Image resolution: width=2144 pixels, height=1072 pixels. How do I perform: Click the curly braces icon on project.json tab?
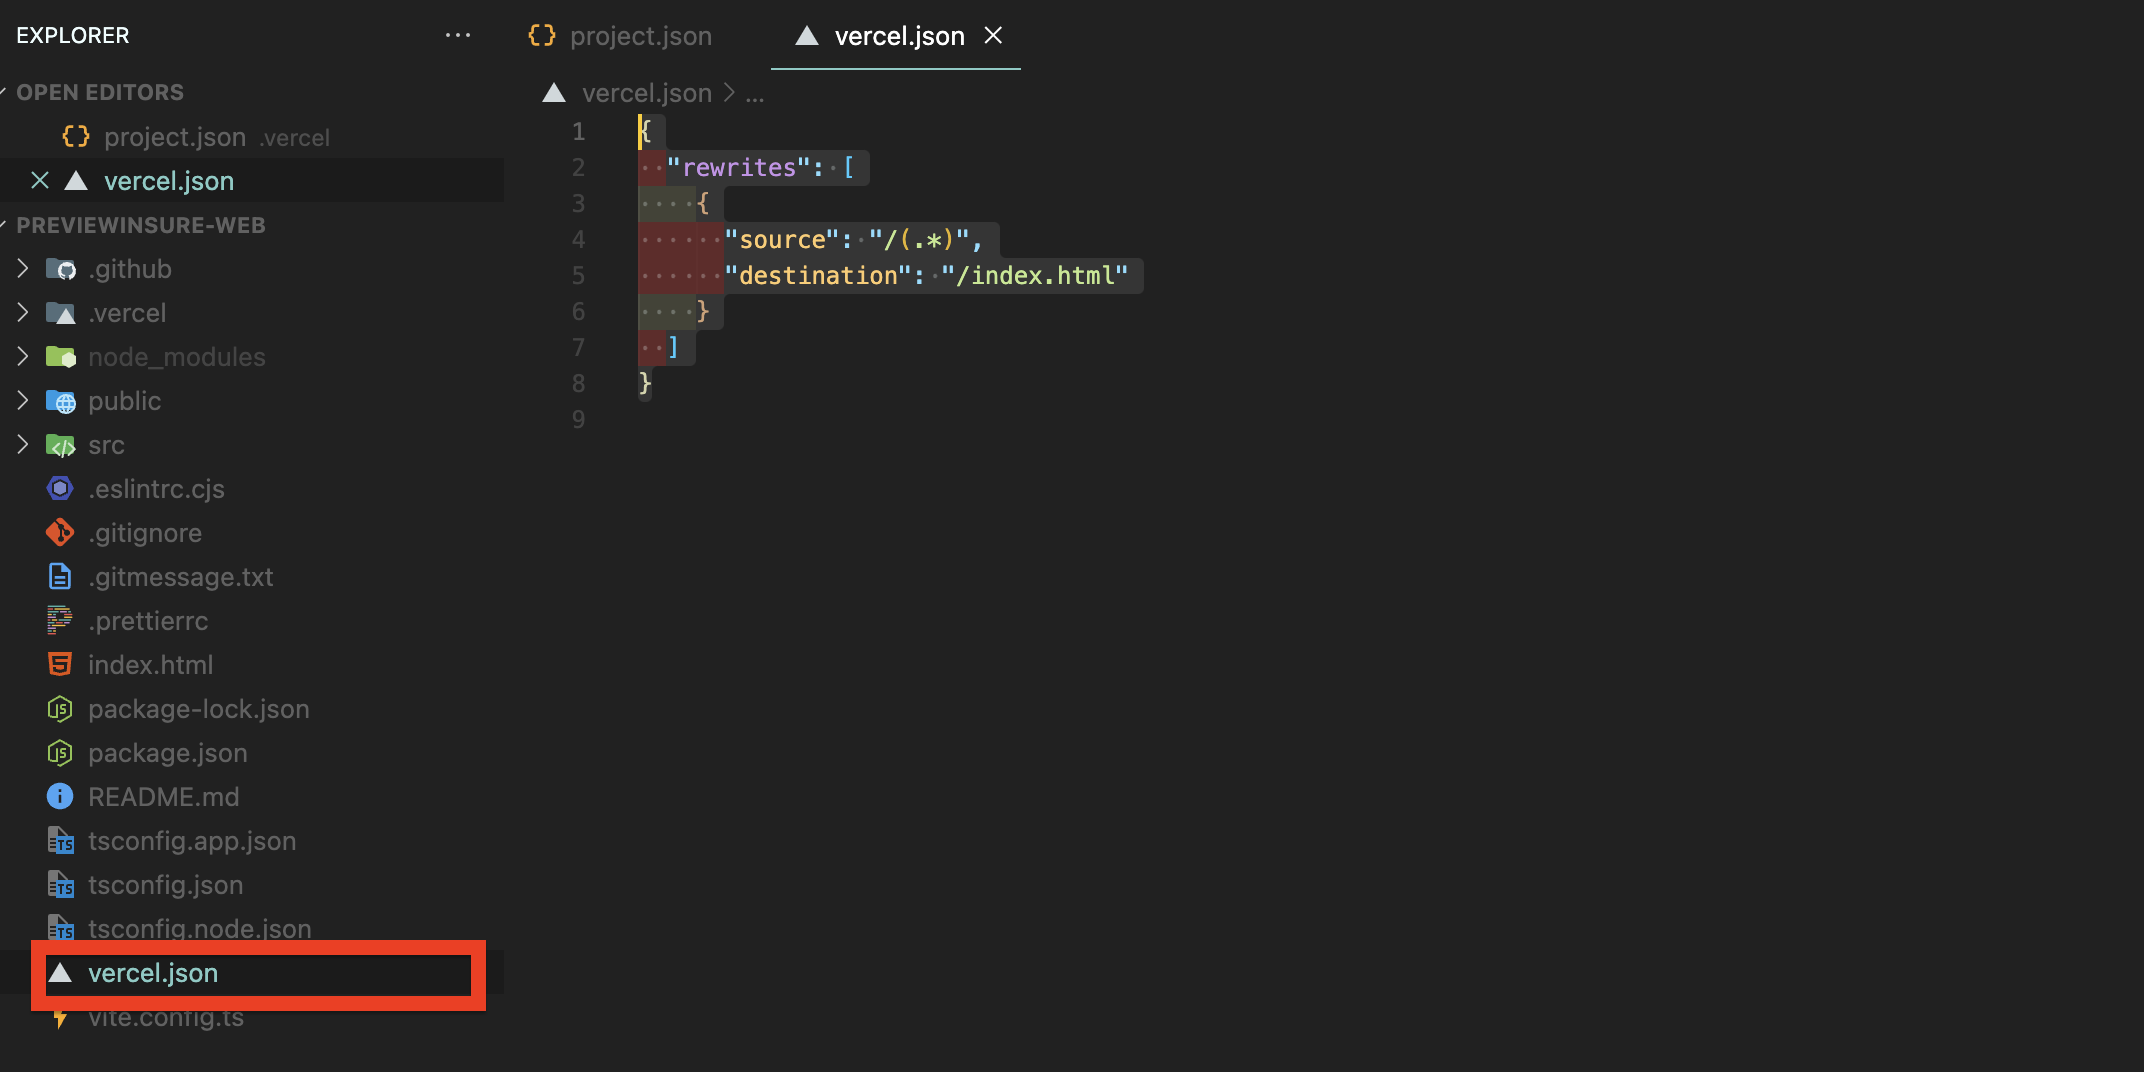coord(541,36)
